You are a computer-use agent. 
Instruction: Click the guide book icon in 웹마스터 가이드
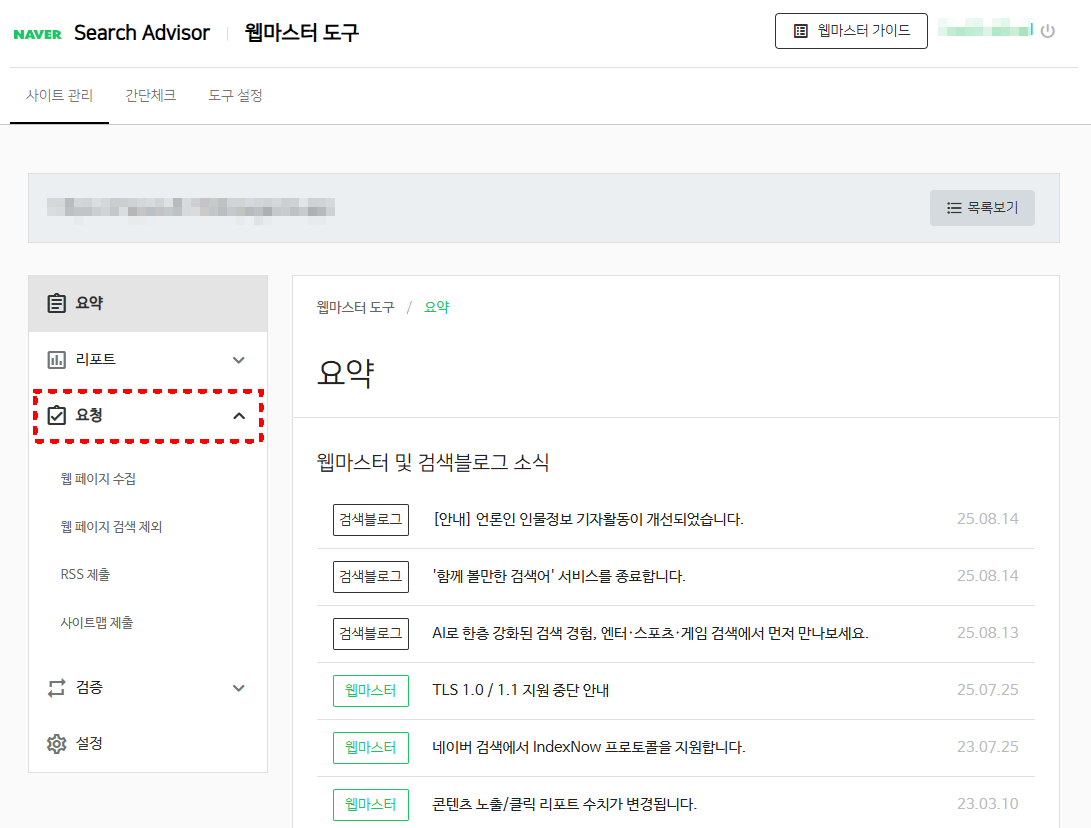pyautogui.click(x=801, y=31)
